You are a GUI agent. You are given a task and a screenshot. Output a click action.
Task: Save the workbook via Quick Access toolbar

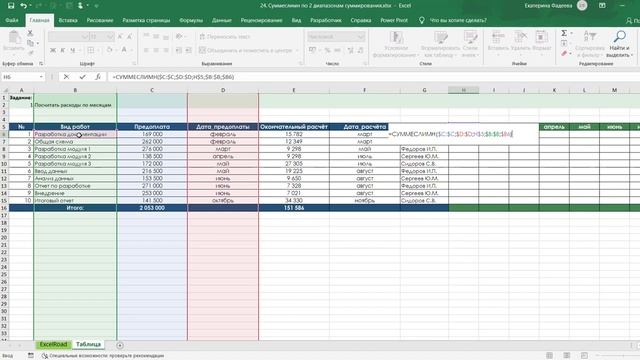[x=11, y=6]
